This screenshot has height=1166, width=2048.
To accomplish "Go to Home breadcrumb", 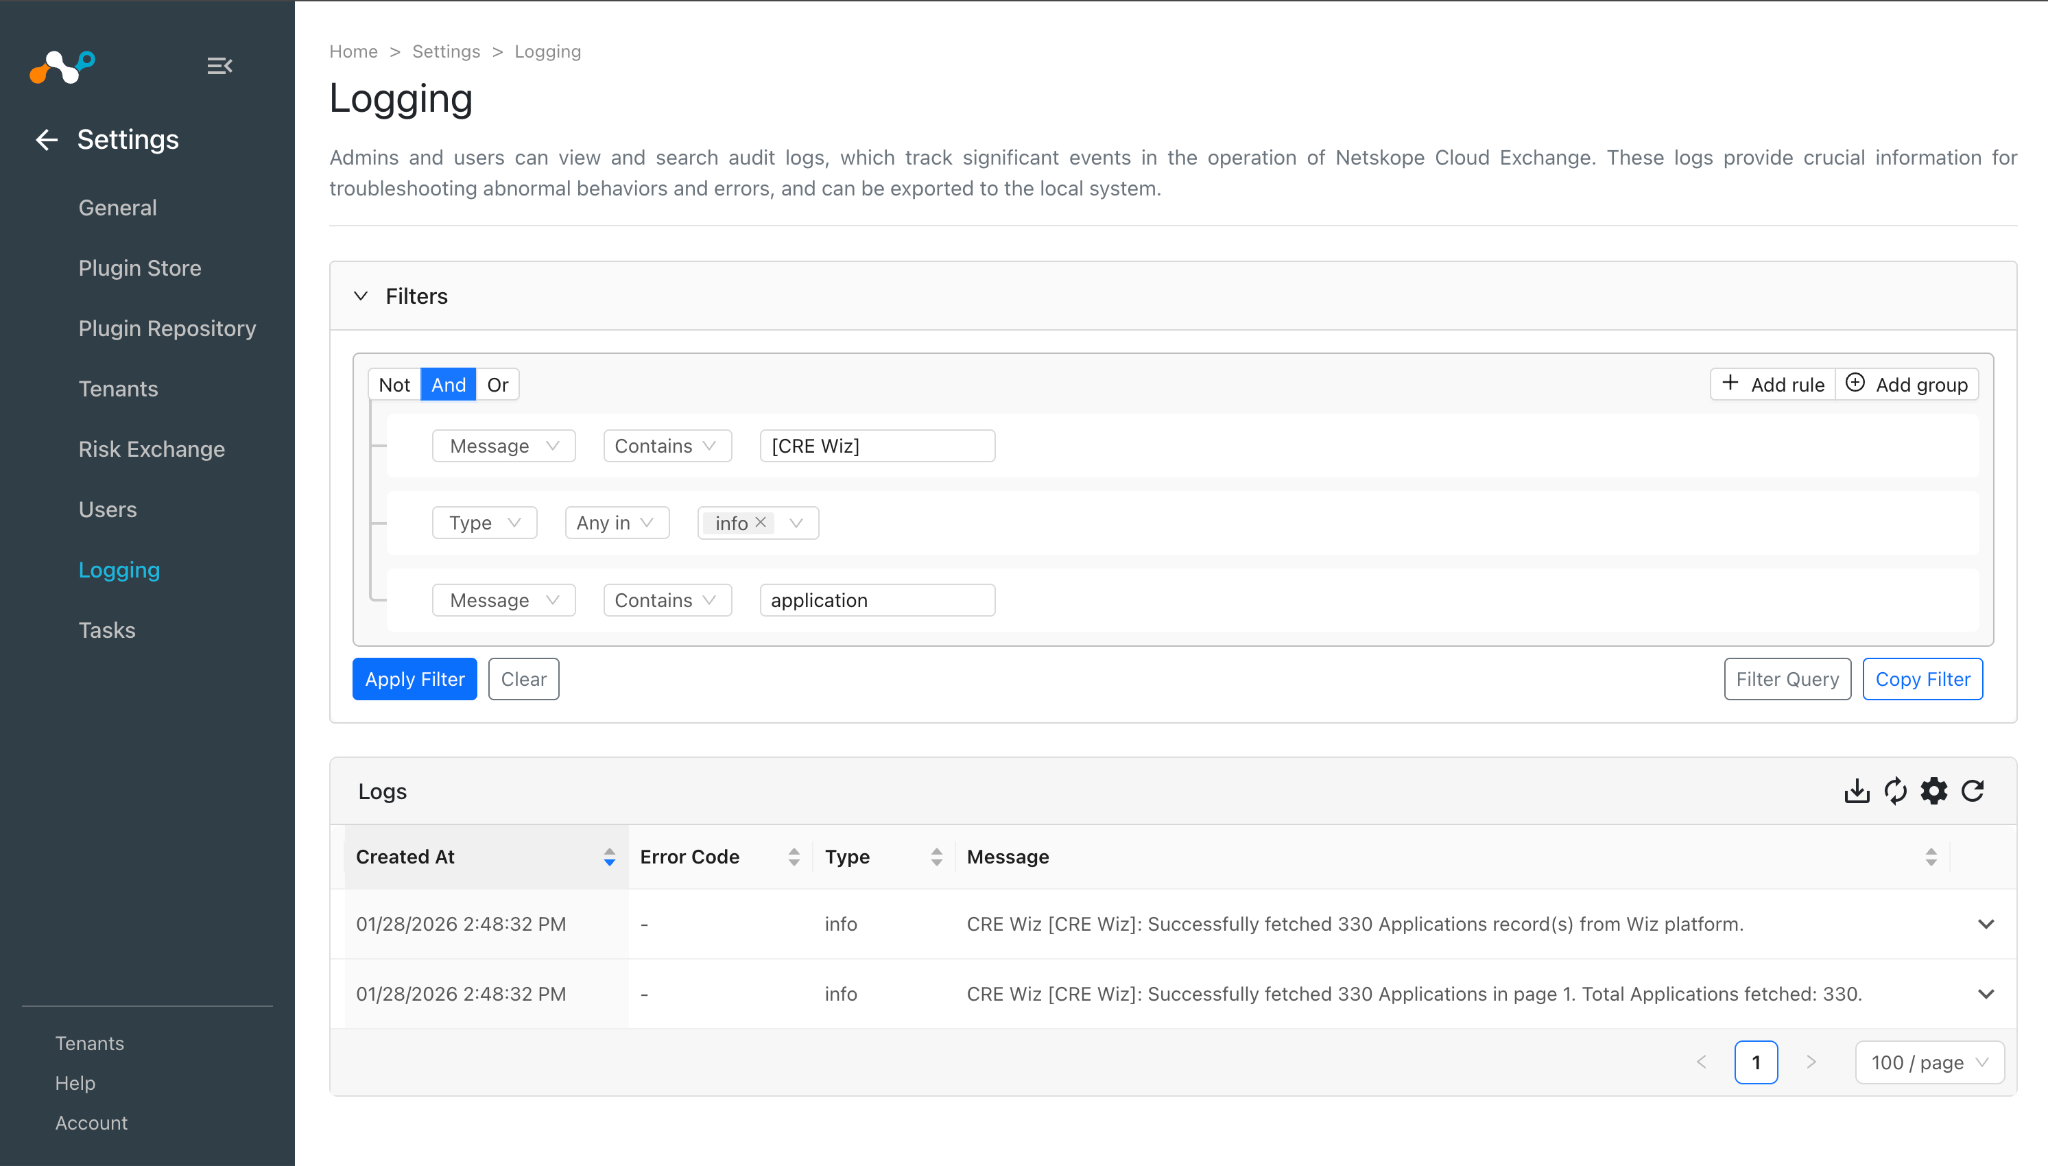I will tap(354, 52).
